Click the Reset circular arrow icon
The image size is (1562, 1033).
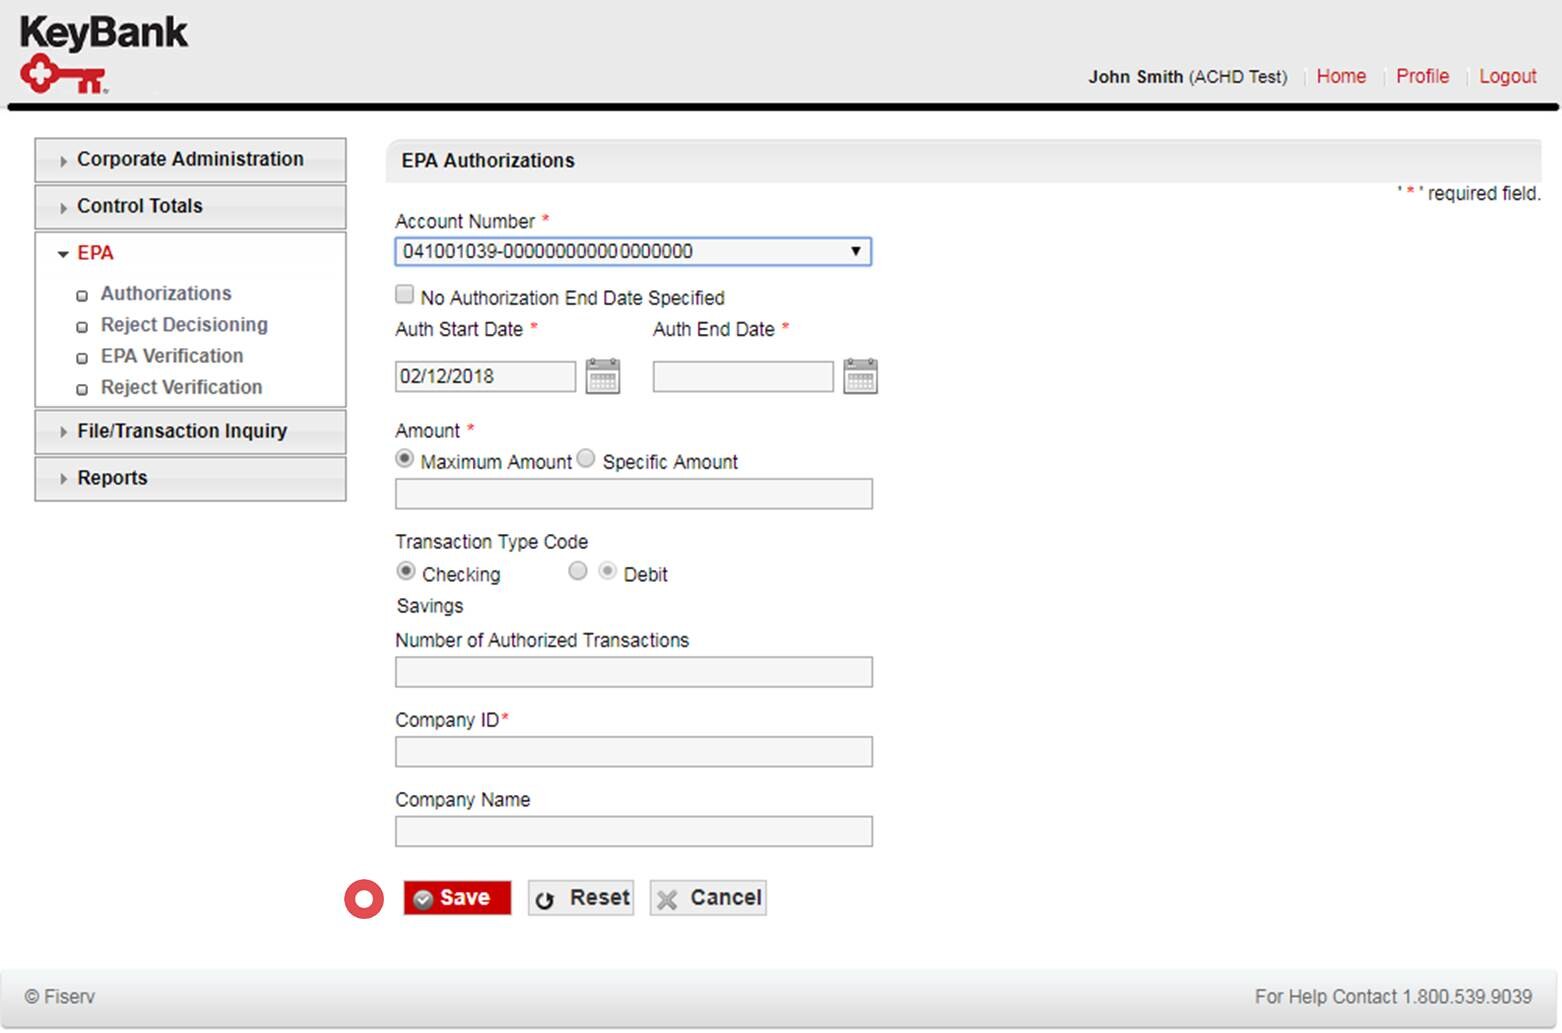544,898
